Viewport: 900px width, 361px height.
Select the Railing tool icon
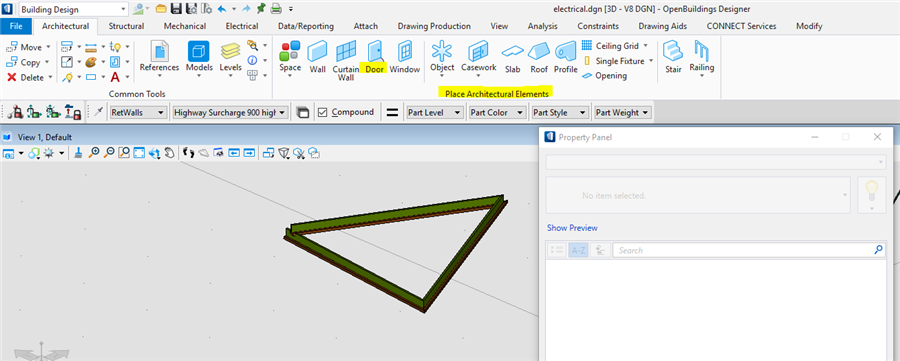click(x=701, y=52)
